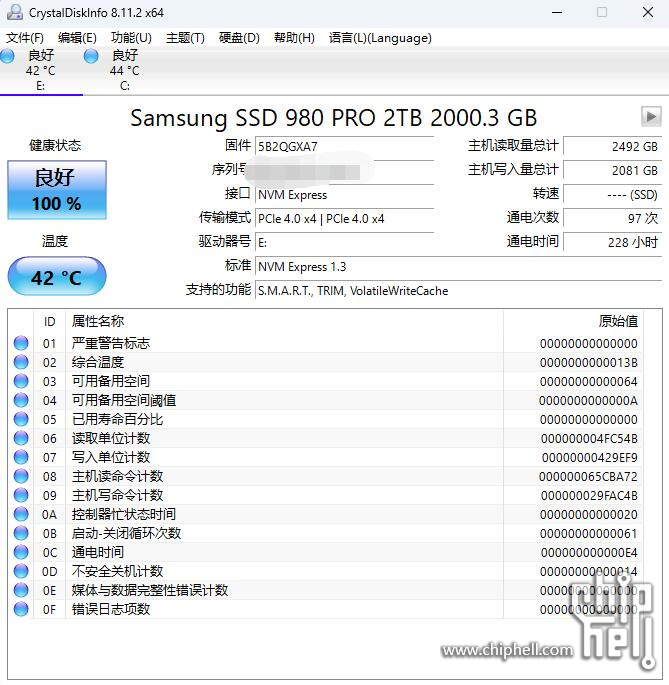This screenshot has height=685, width=669.
Task: Click the status orb for 07 写入单位计数
Action: tap(21, 457)
